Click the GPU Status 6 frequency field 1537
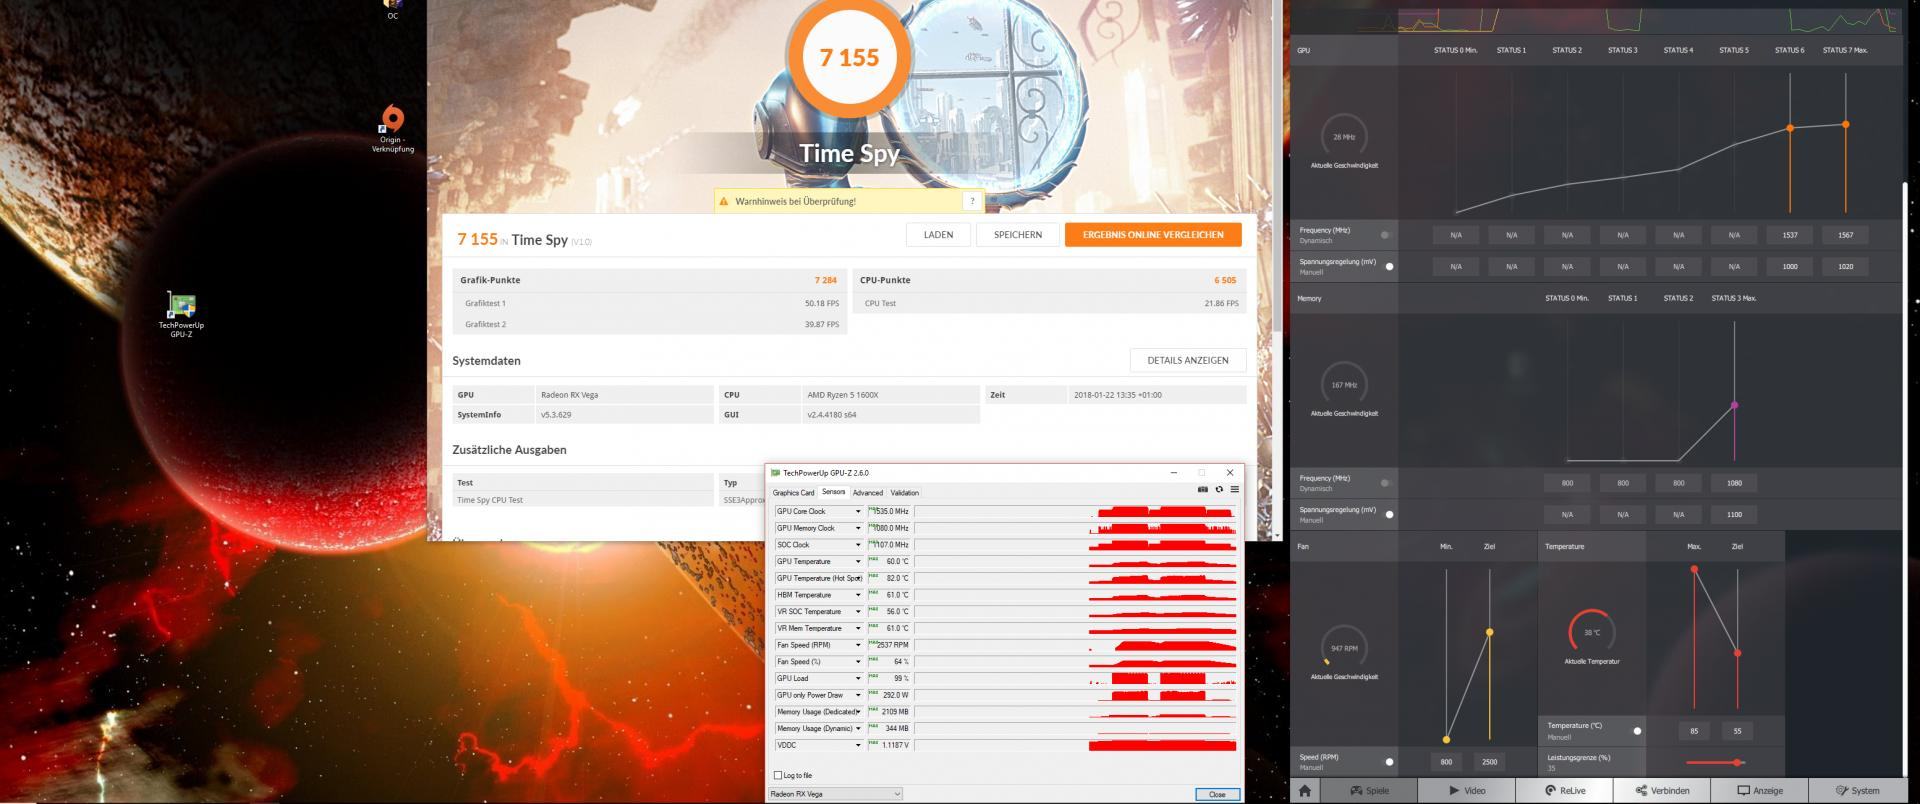This screenshot has height=804, width=1920. point(1790,235)
